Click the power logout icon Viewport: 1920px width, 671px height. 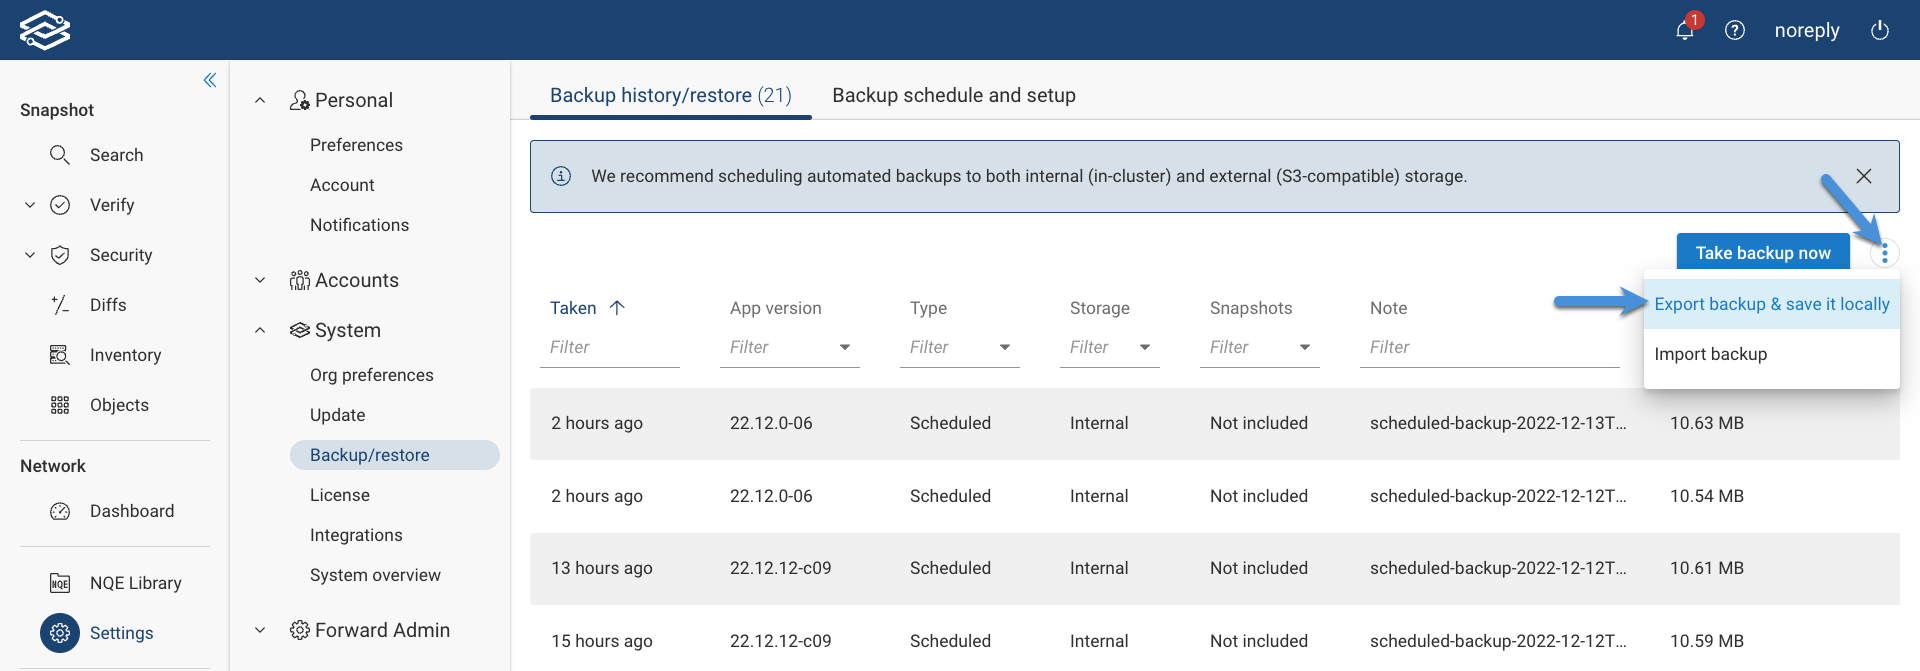click(x=1880, y=30)
